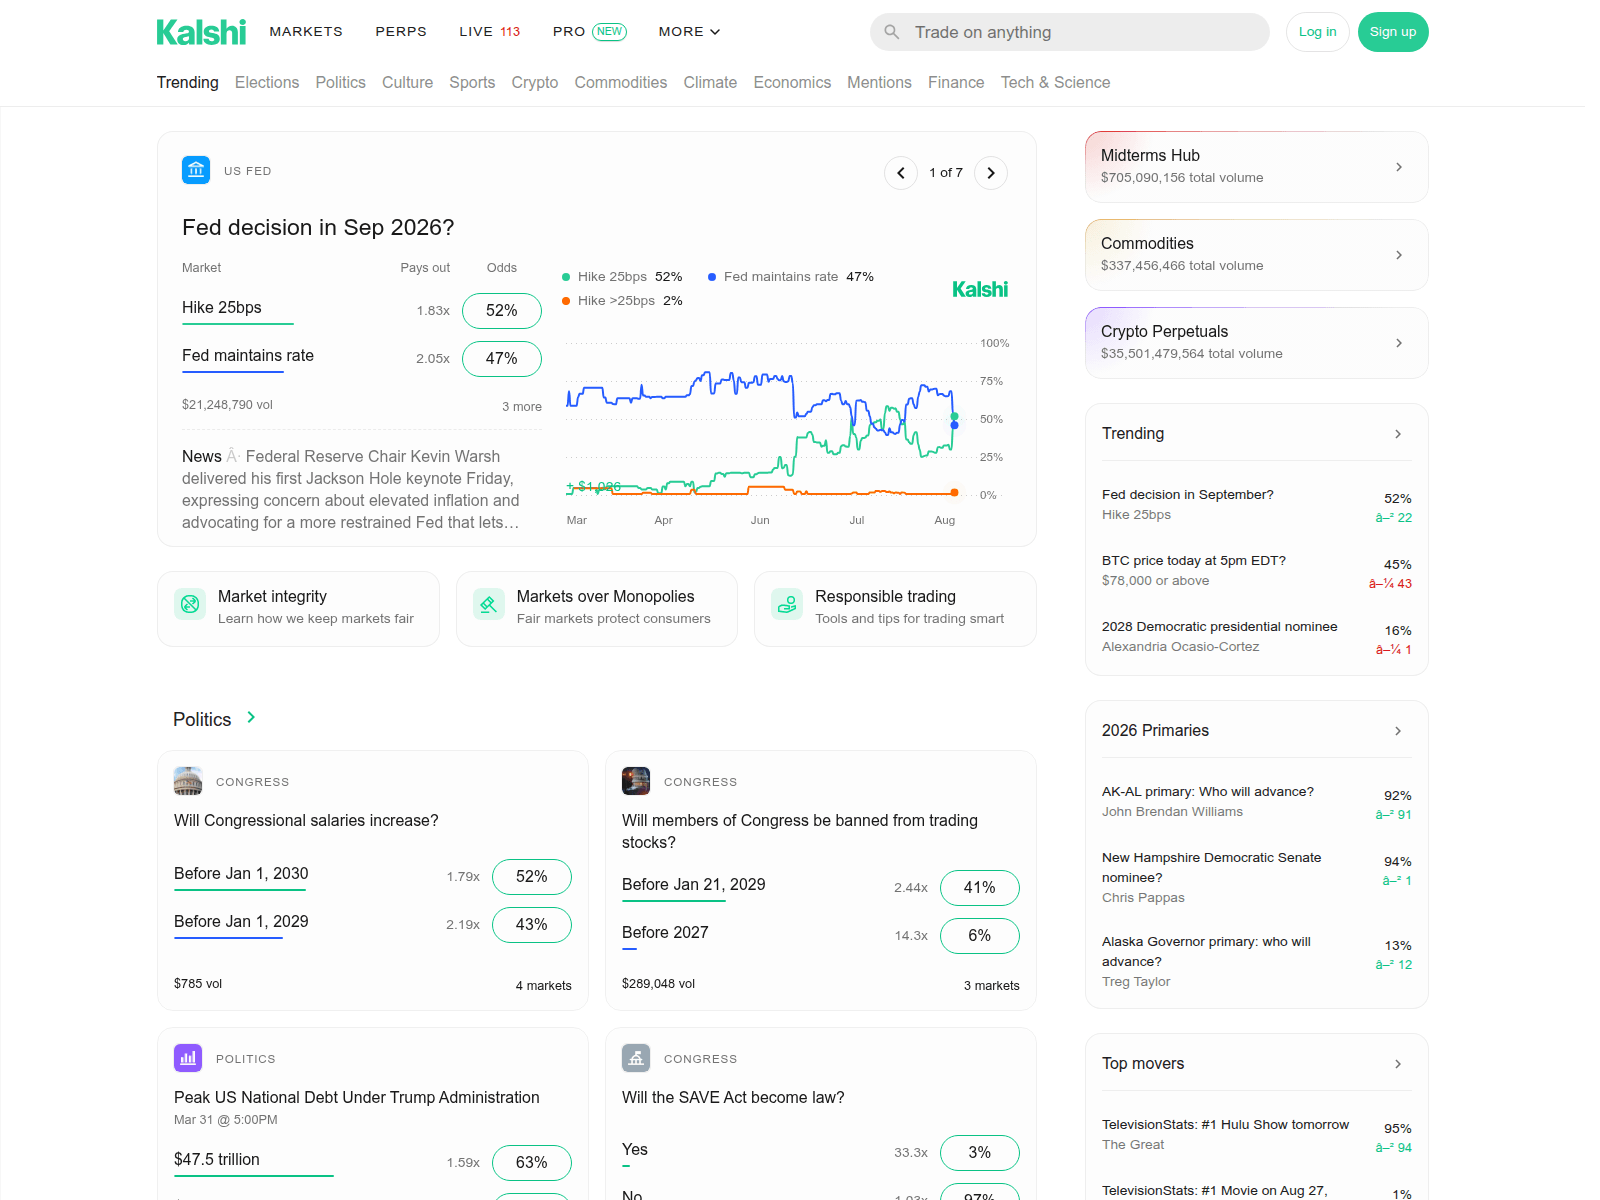The image size is (1600, 1200).
Task: Open Crypto Perpetuals chevron arrow
Action: 1399,343
